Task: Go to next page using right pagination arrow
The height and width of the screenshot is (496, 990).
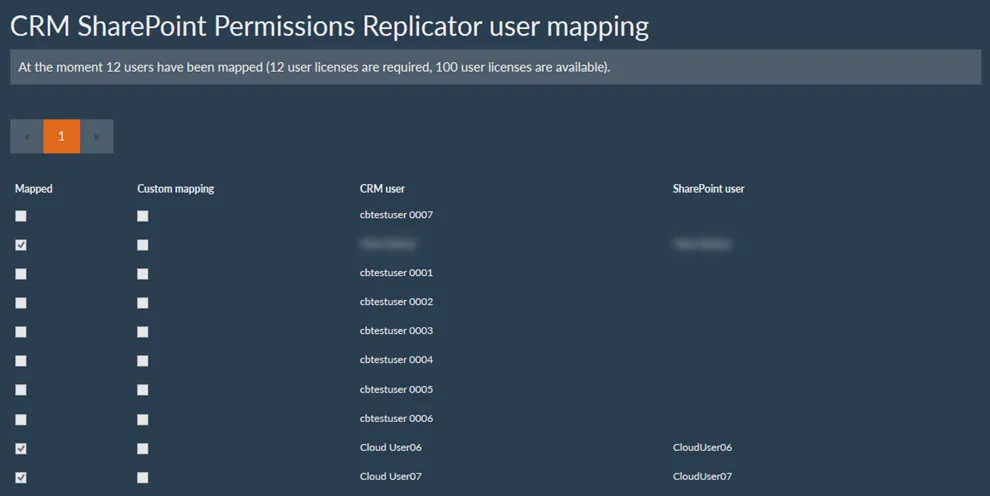Action: coord(96,137)
